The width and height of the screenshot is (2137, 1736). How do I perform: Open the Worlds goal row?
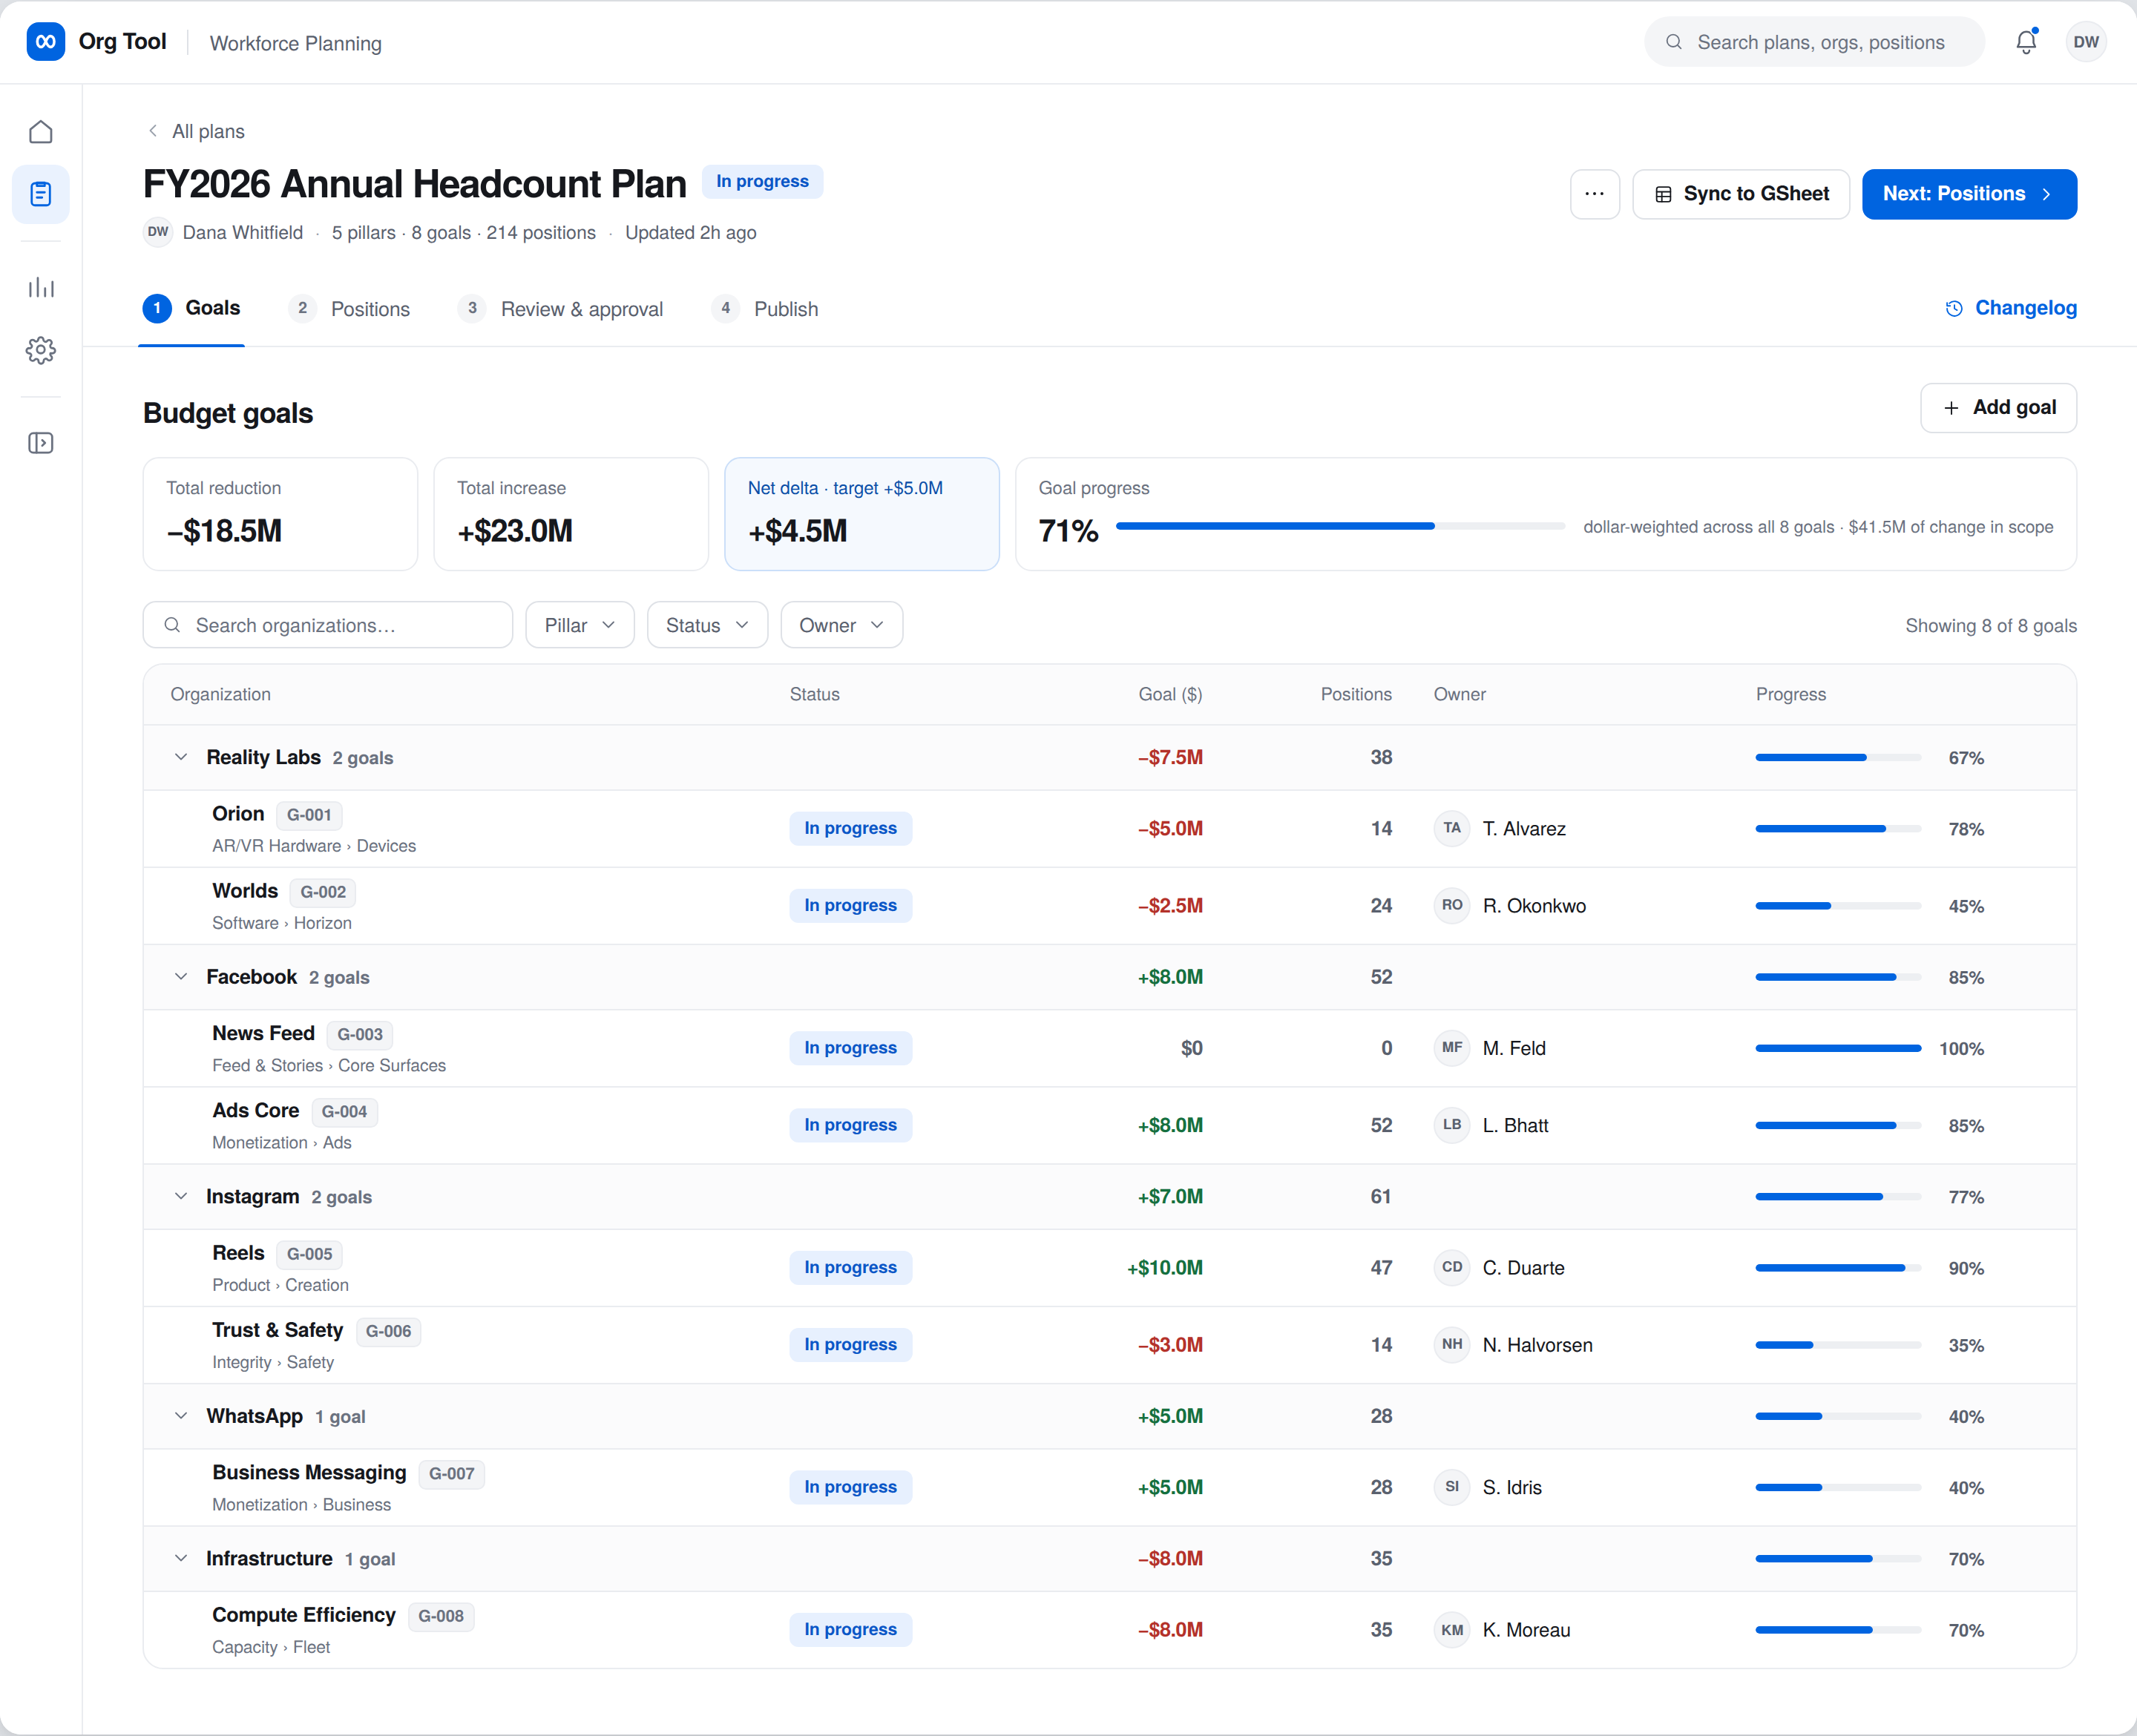click(1109, 906)
